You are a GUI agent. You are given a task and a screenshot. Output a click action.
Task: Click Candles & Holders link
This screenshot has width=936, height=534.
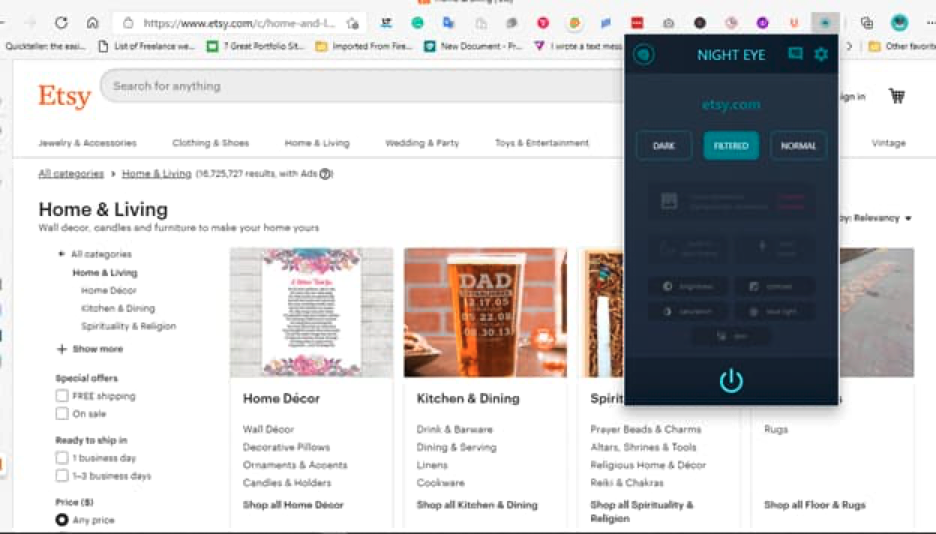(x=287, y=483)
